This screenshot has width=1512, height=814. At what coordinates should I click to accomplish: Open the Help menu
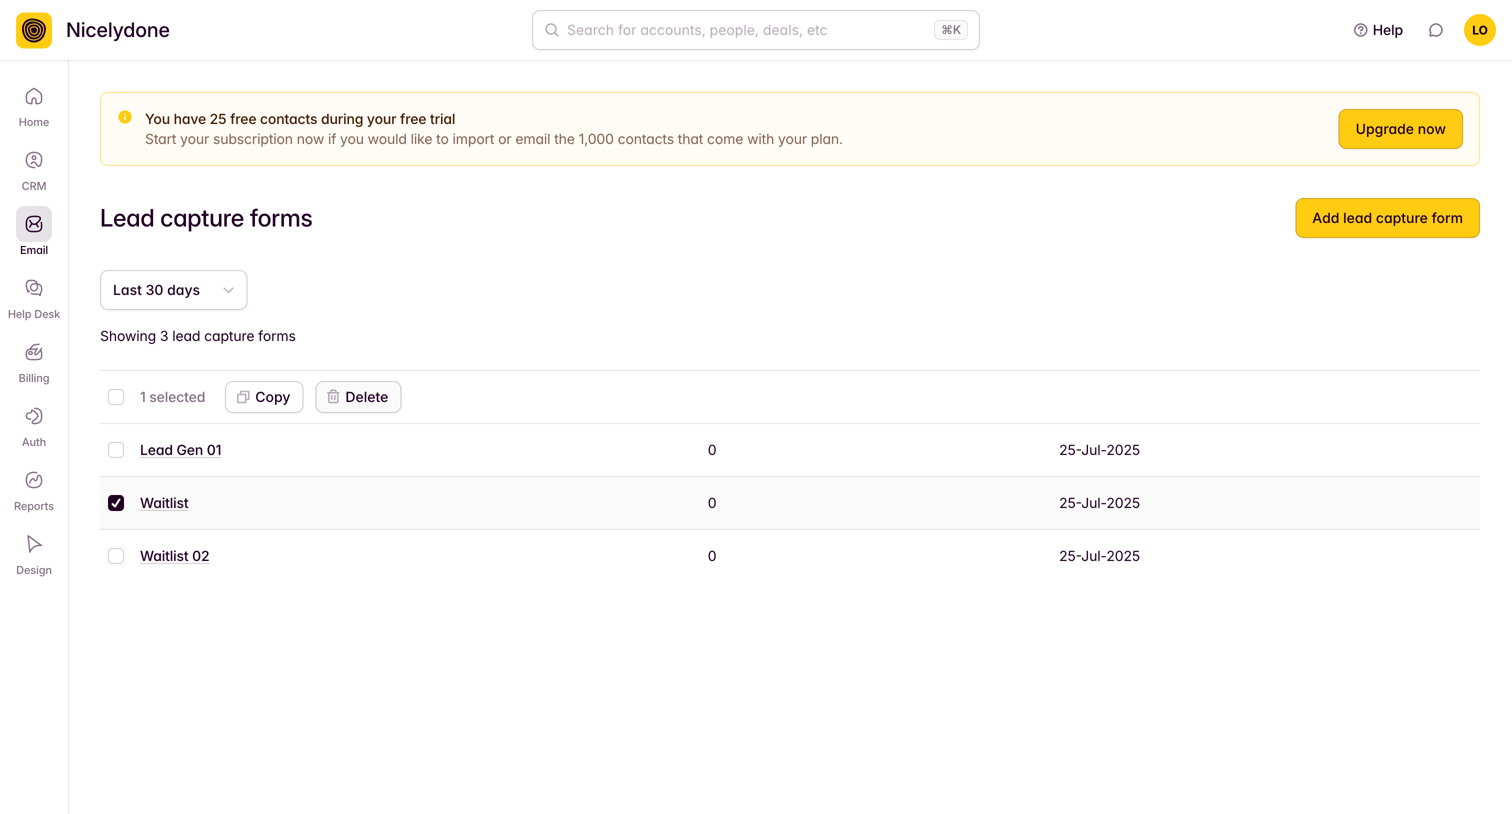point(1378,30)
